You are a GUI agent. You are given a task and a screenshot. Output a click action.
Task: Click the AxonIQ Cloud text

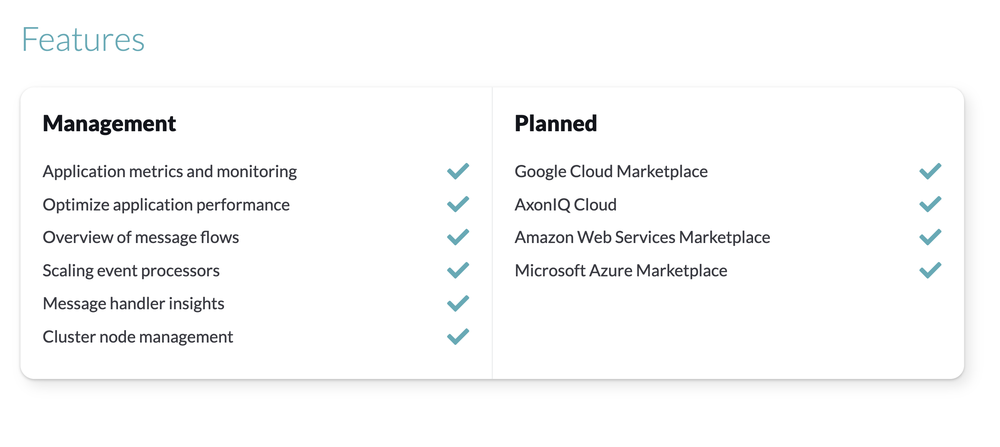(x=566, y=204)
